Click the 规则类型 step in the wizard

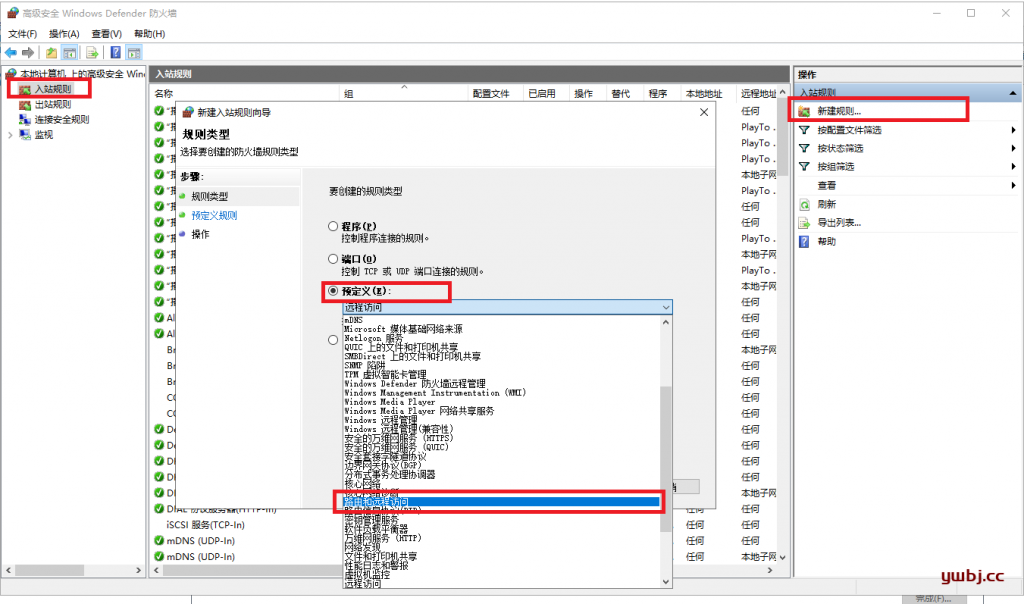[210, 197]
